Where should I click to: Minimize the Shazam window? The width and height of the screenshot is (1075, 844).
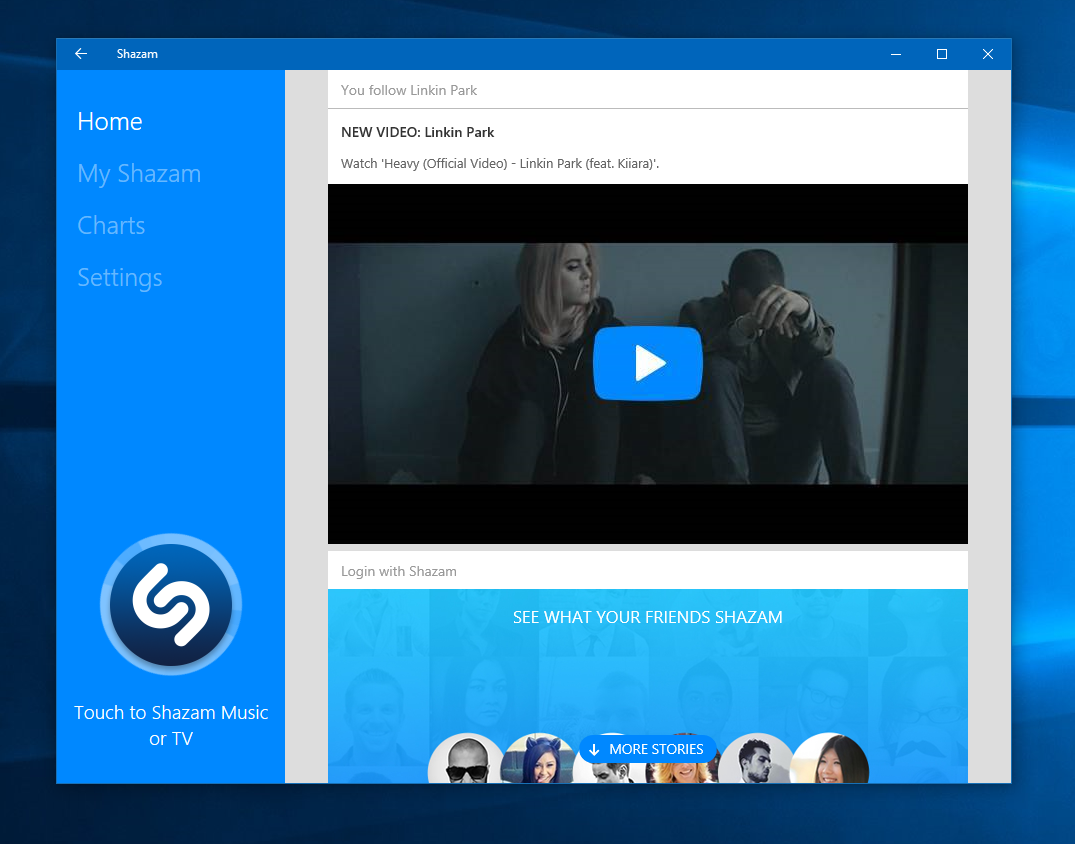coord(896,53)
